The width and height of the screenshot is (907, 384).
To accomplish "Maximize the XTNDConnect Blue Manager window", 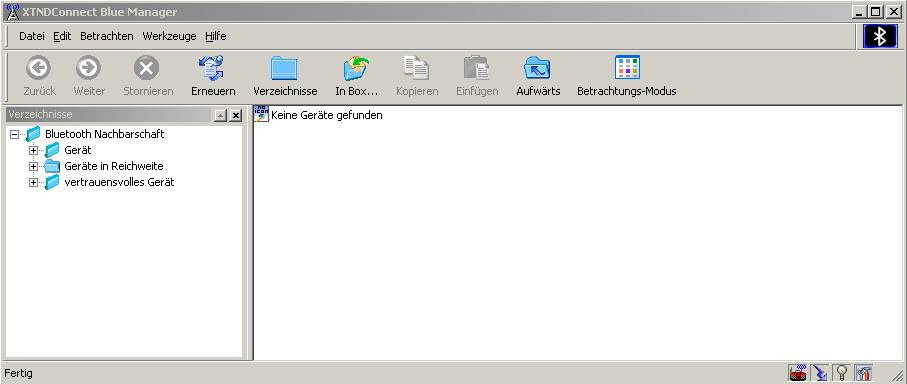I will tap(876, 12).
